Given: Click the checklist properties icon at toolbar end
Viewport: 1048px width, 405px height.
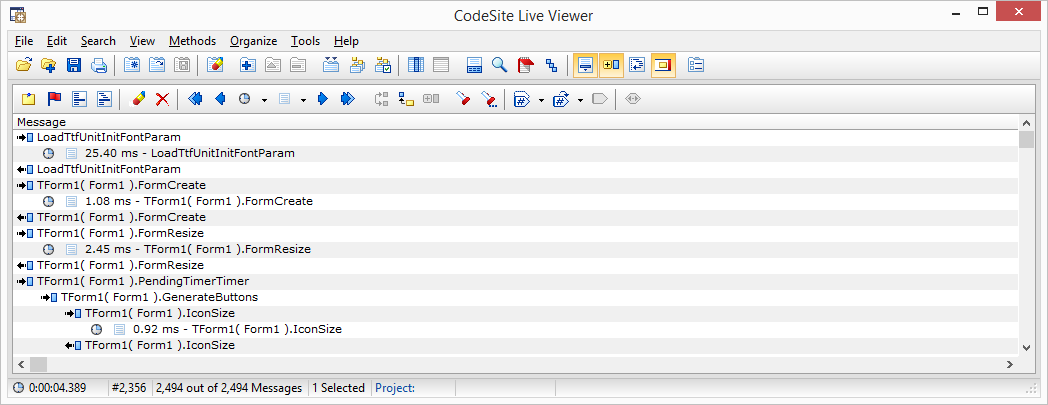Looking at the screenshot, I should tap(696, 65).
